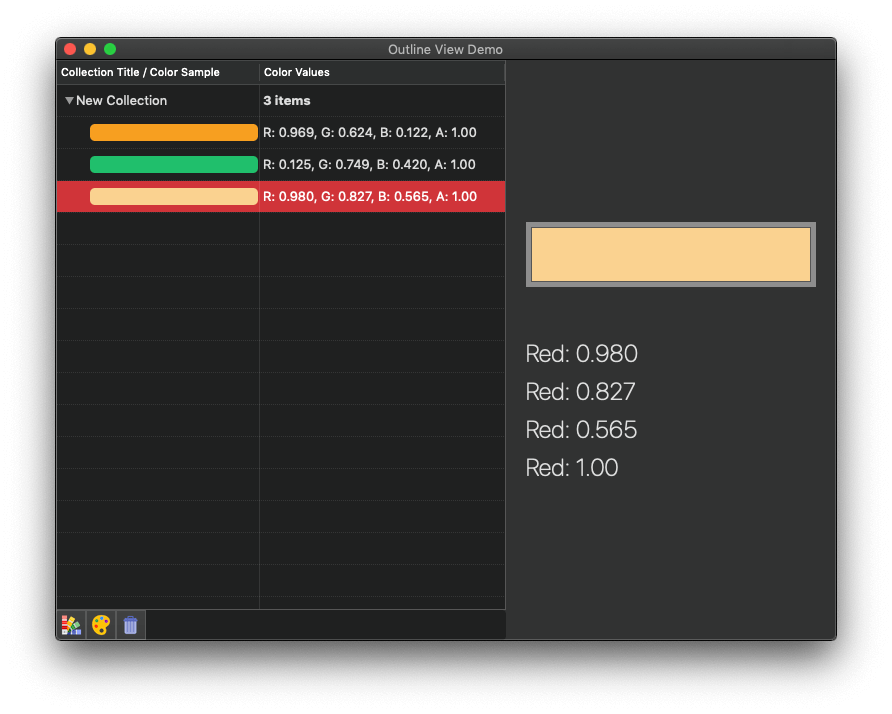Screen dimensions: 892x714
Task: Click the Red: 0.827 label
Action: pyautogui.click(x=580, y=392)
